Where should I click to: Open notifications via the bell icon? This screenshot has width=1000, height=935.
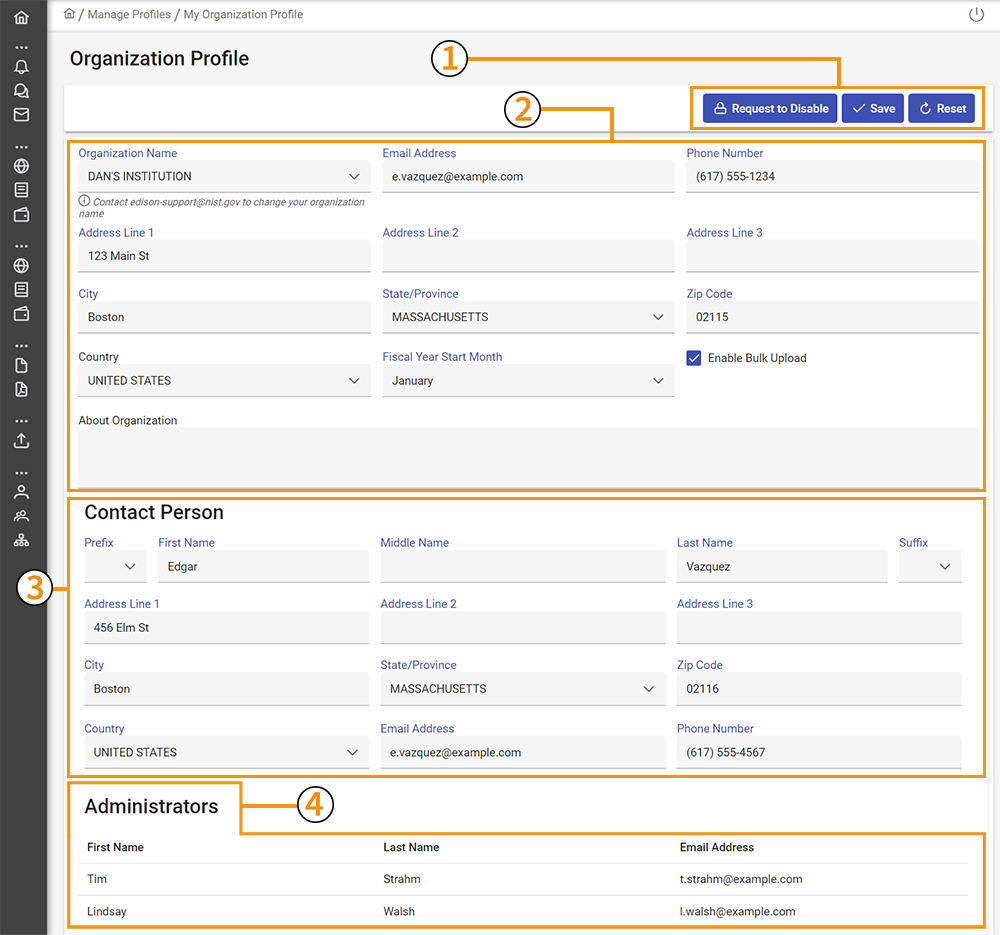point(21,67)
